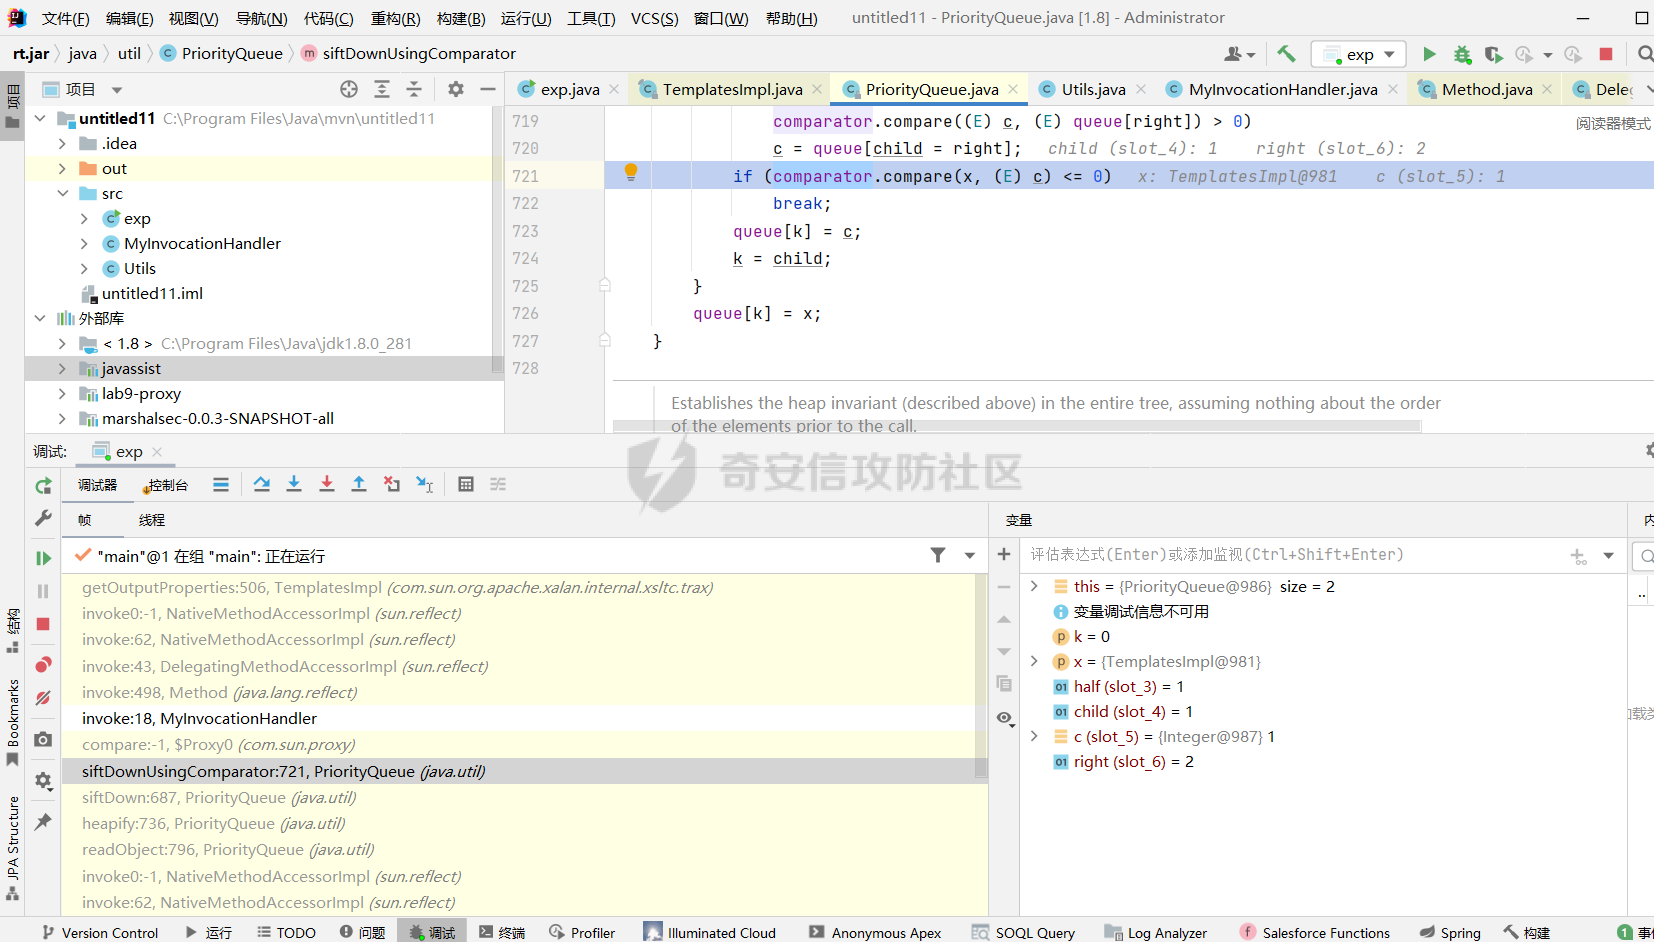Add new watch with plus icon
This screenshot has height=942, width=1654.
coord(1004,554)
